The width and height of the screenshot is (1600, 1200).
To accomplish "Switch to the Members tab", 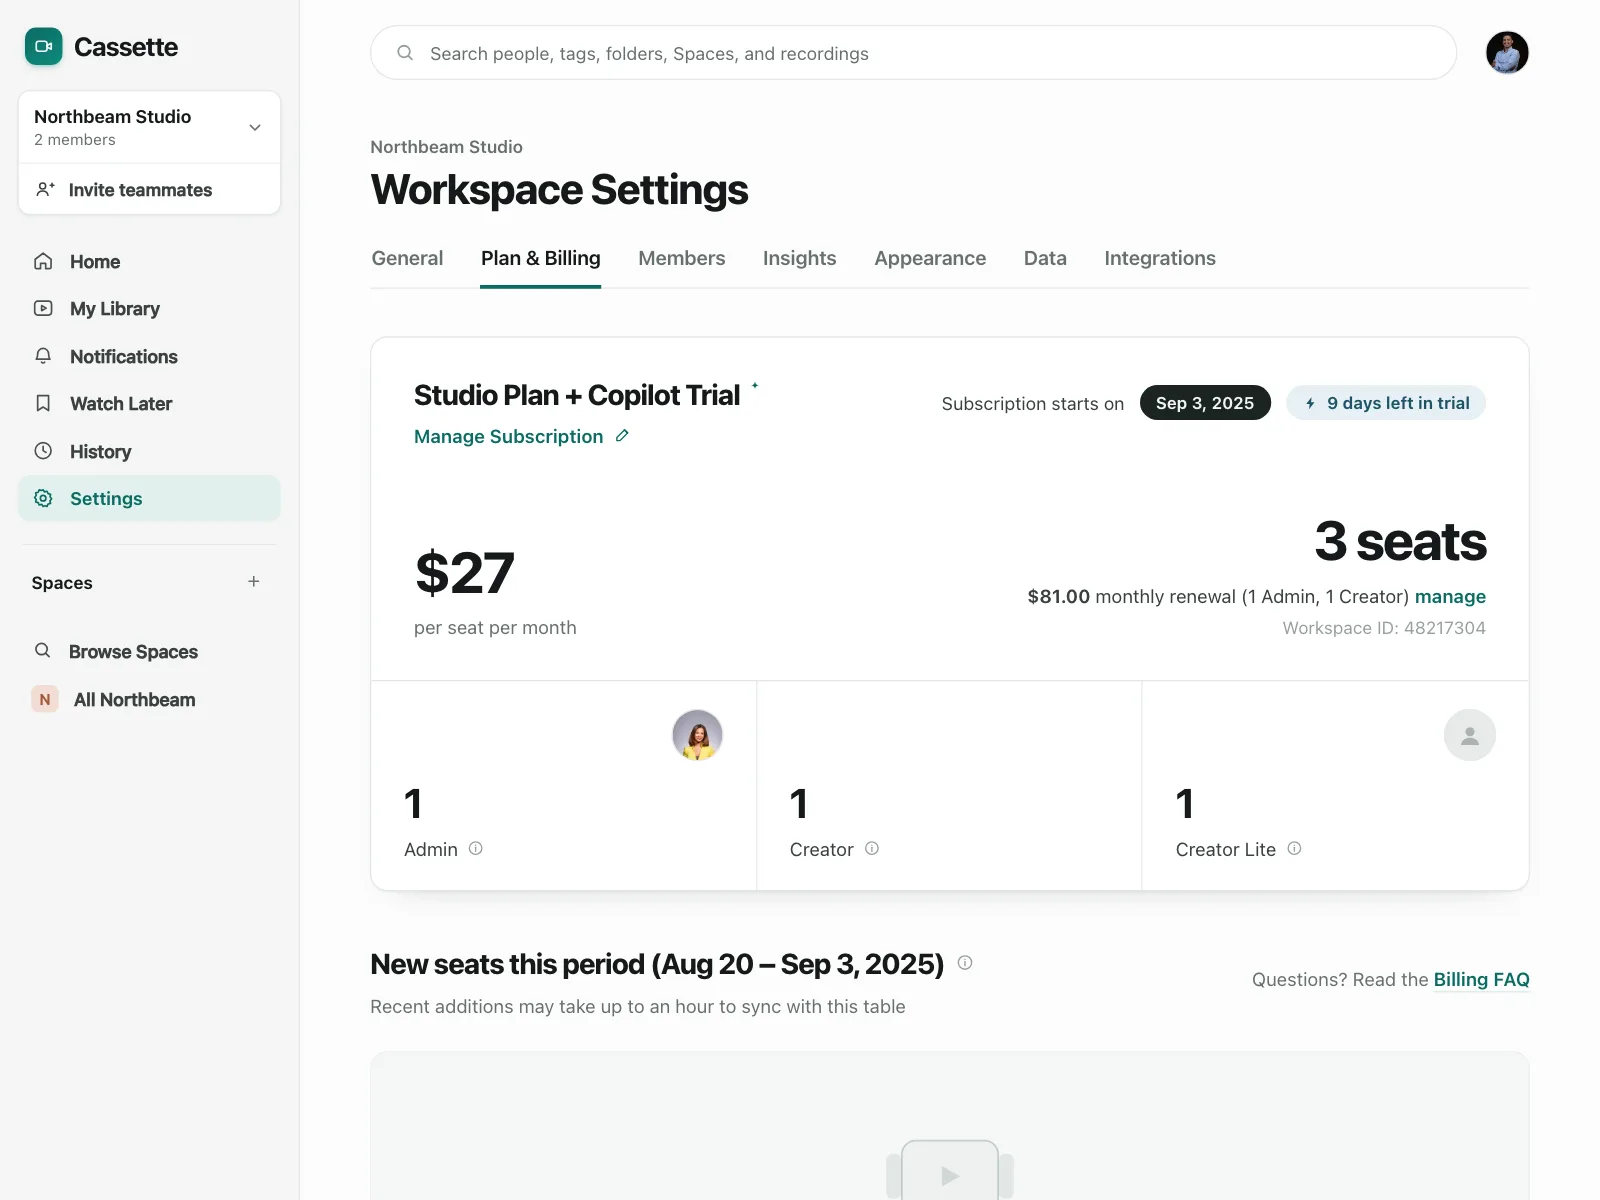I will [682, 258].
